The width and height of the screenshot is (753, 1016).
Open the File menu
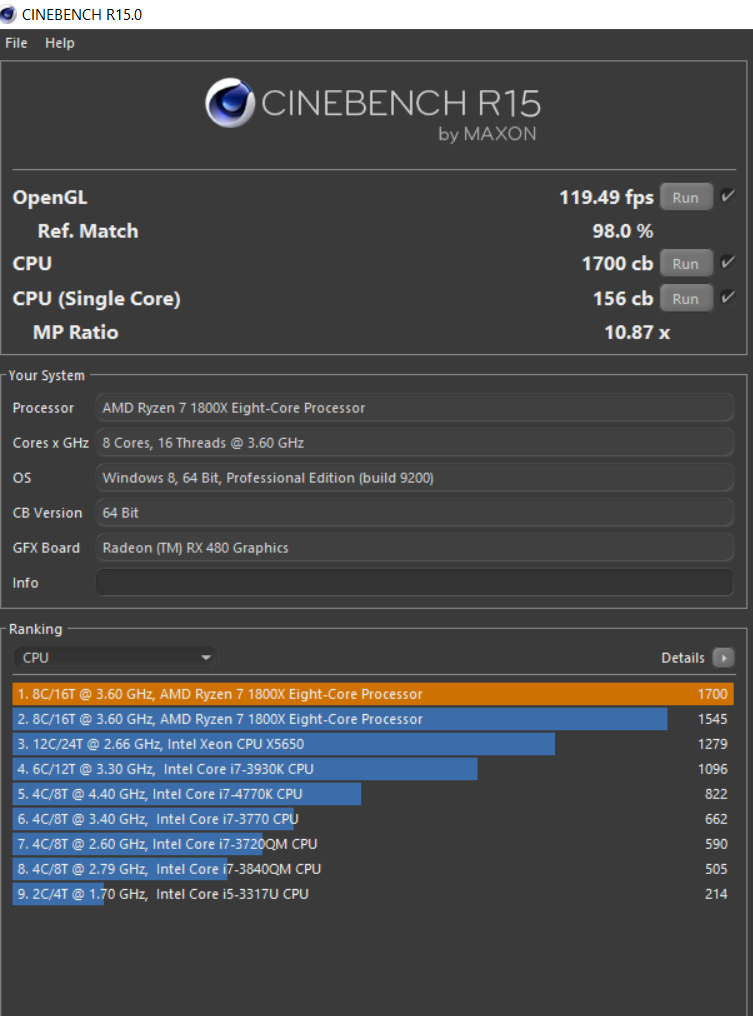pos(16,43)
